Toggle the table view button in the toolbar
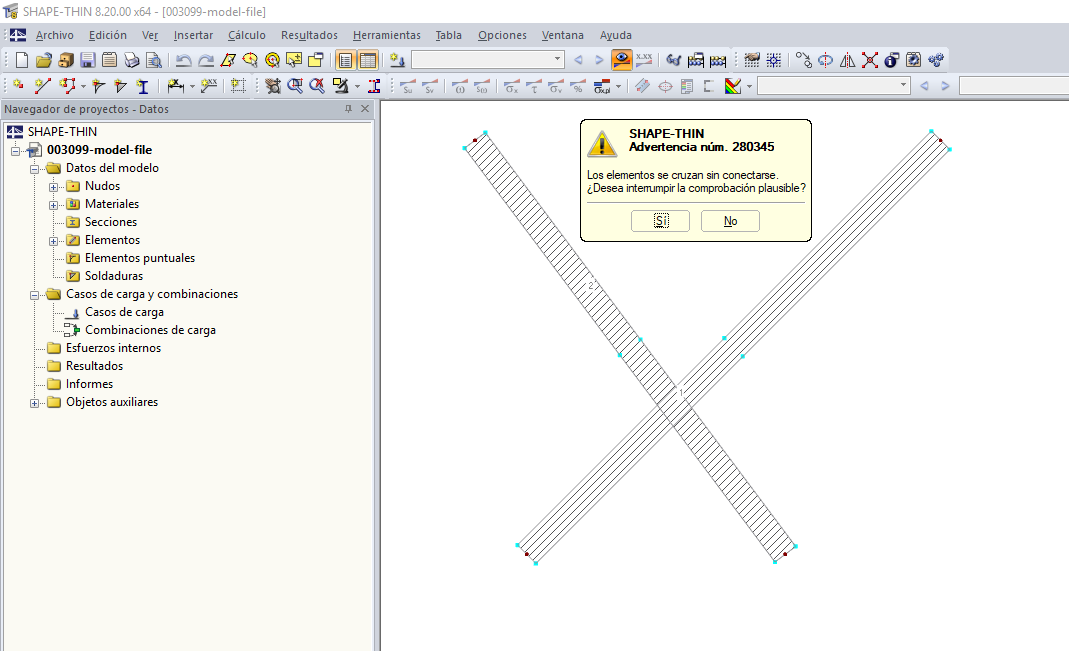 [x=367, y=60]
